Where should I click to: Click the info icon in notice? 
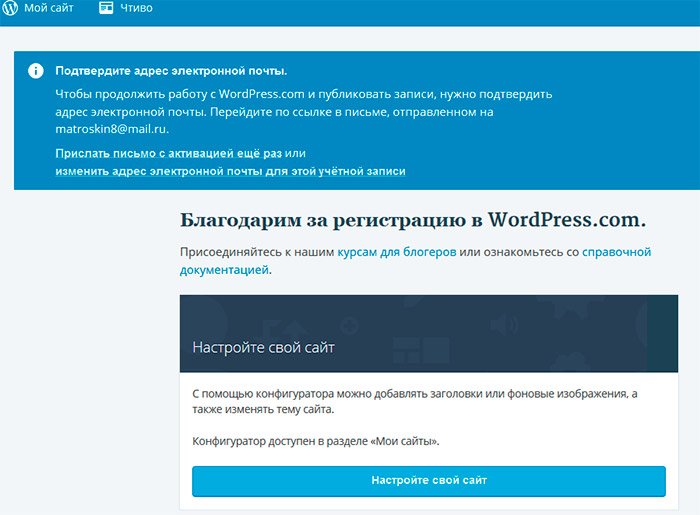36,71
